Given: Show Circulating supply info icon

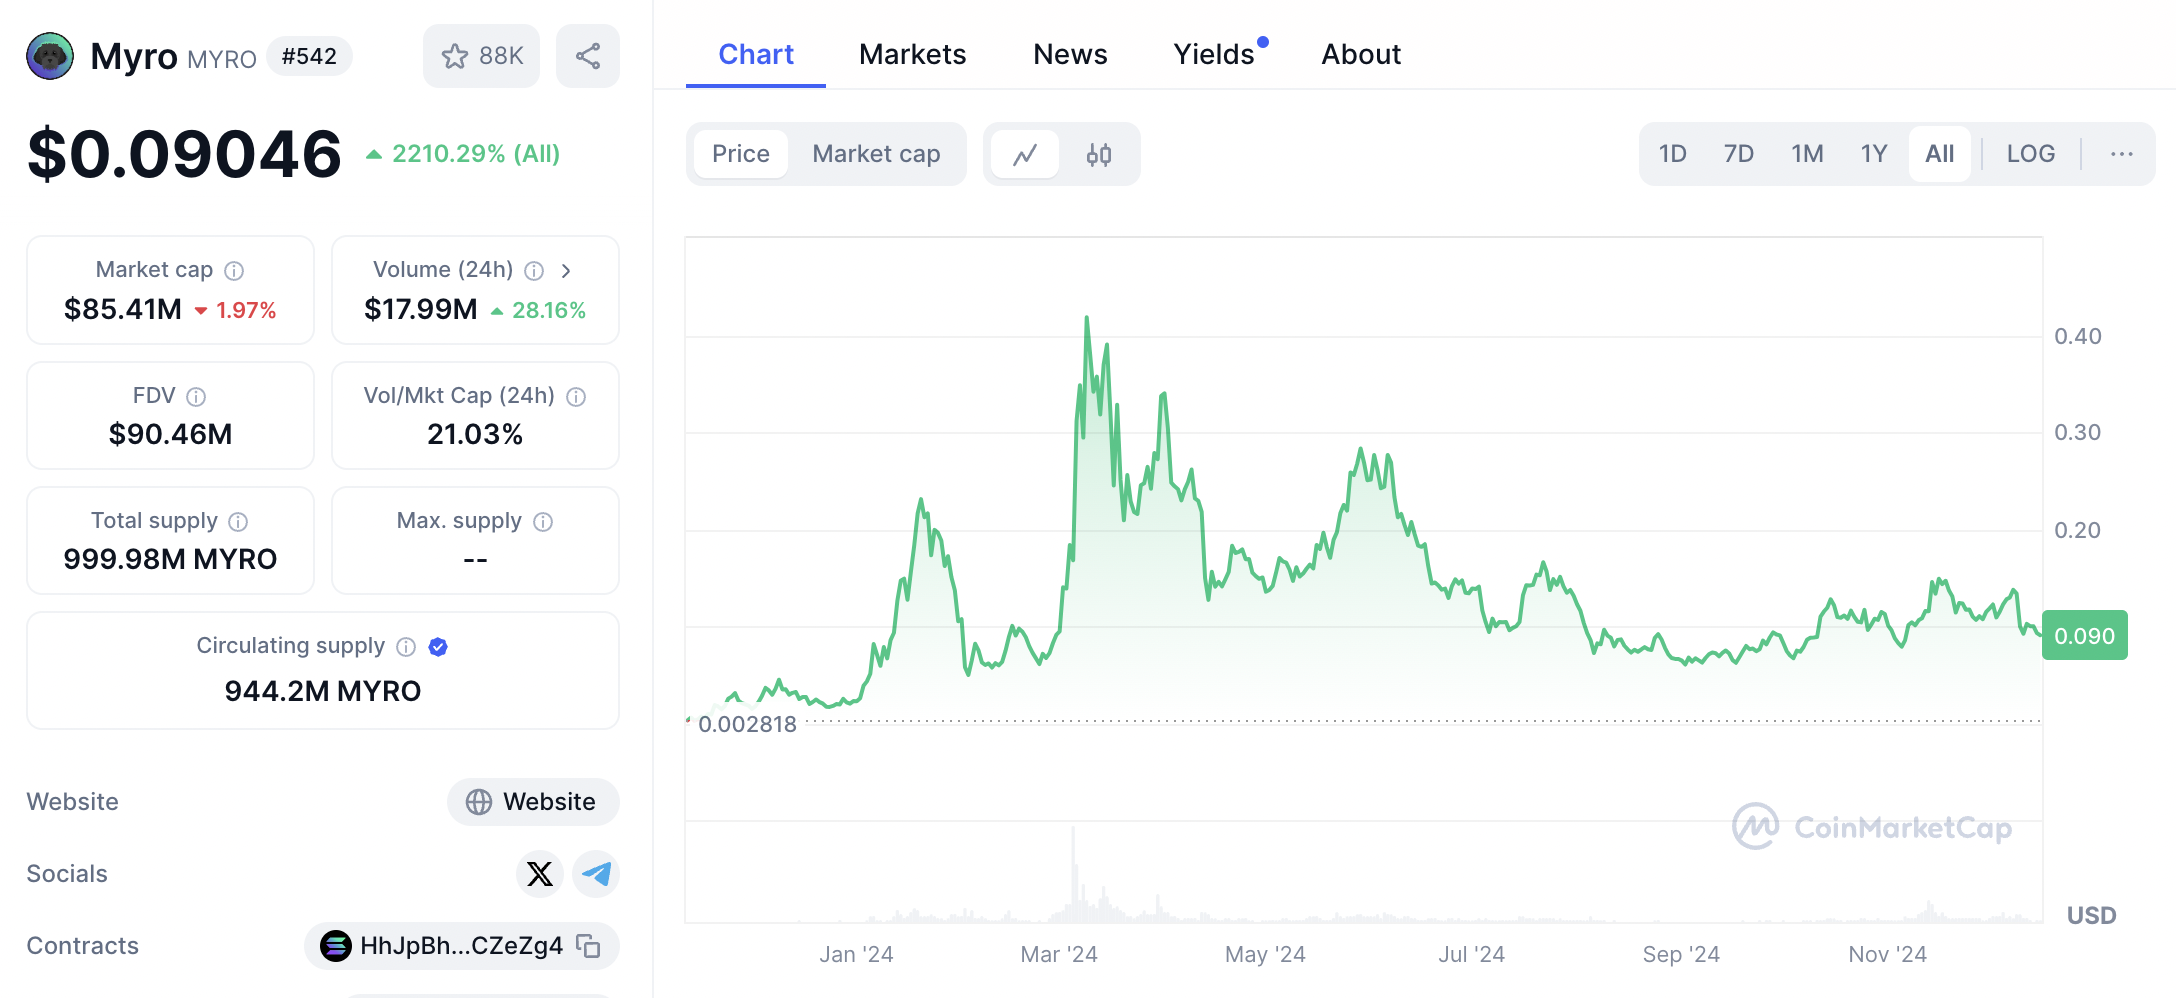Looking at the screenshot, I should pyautogui.click(x=406, y=647).
